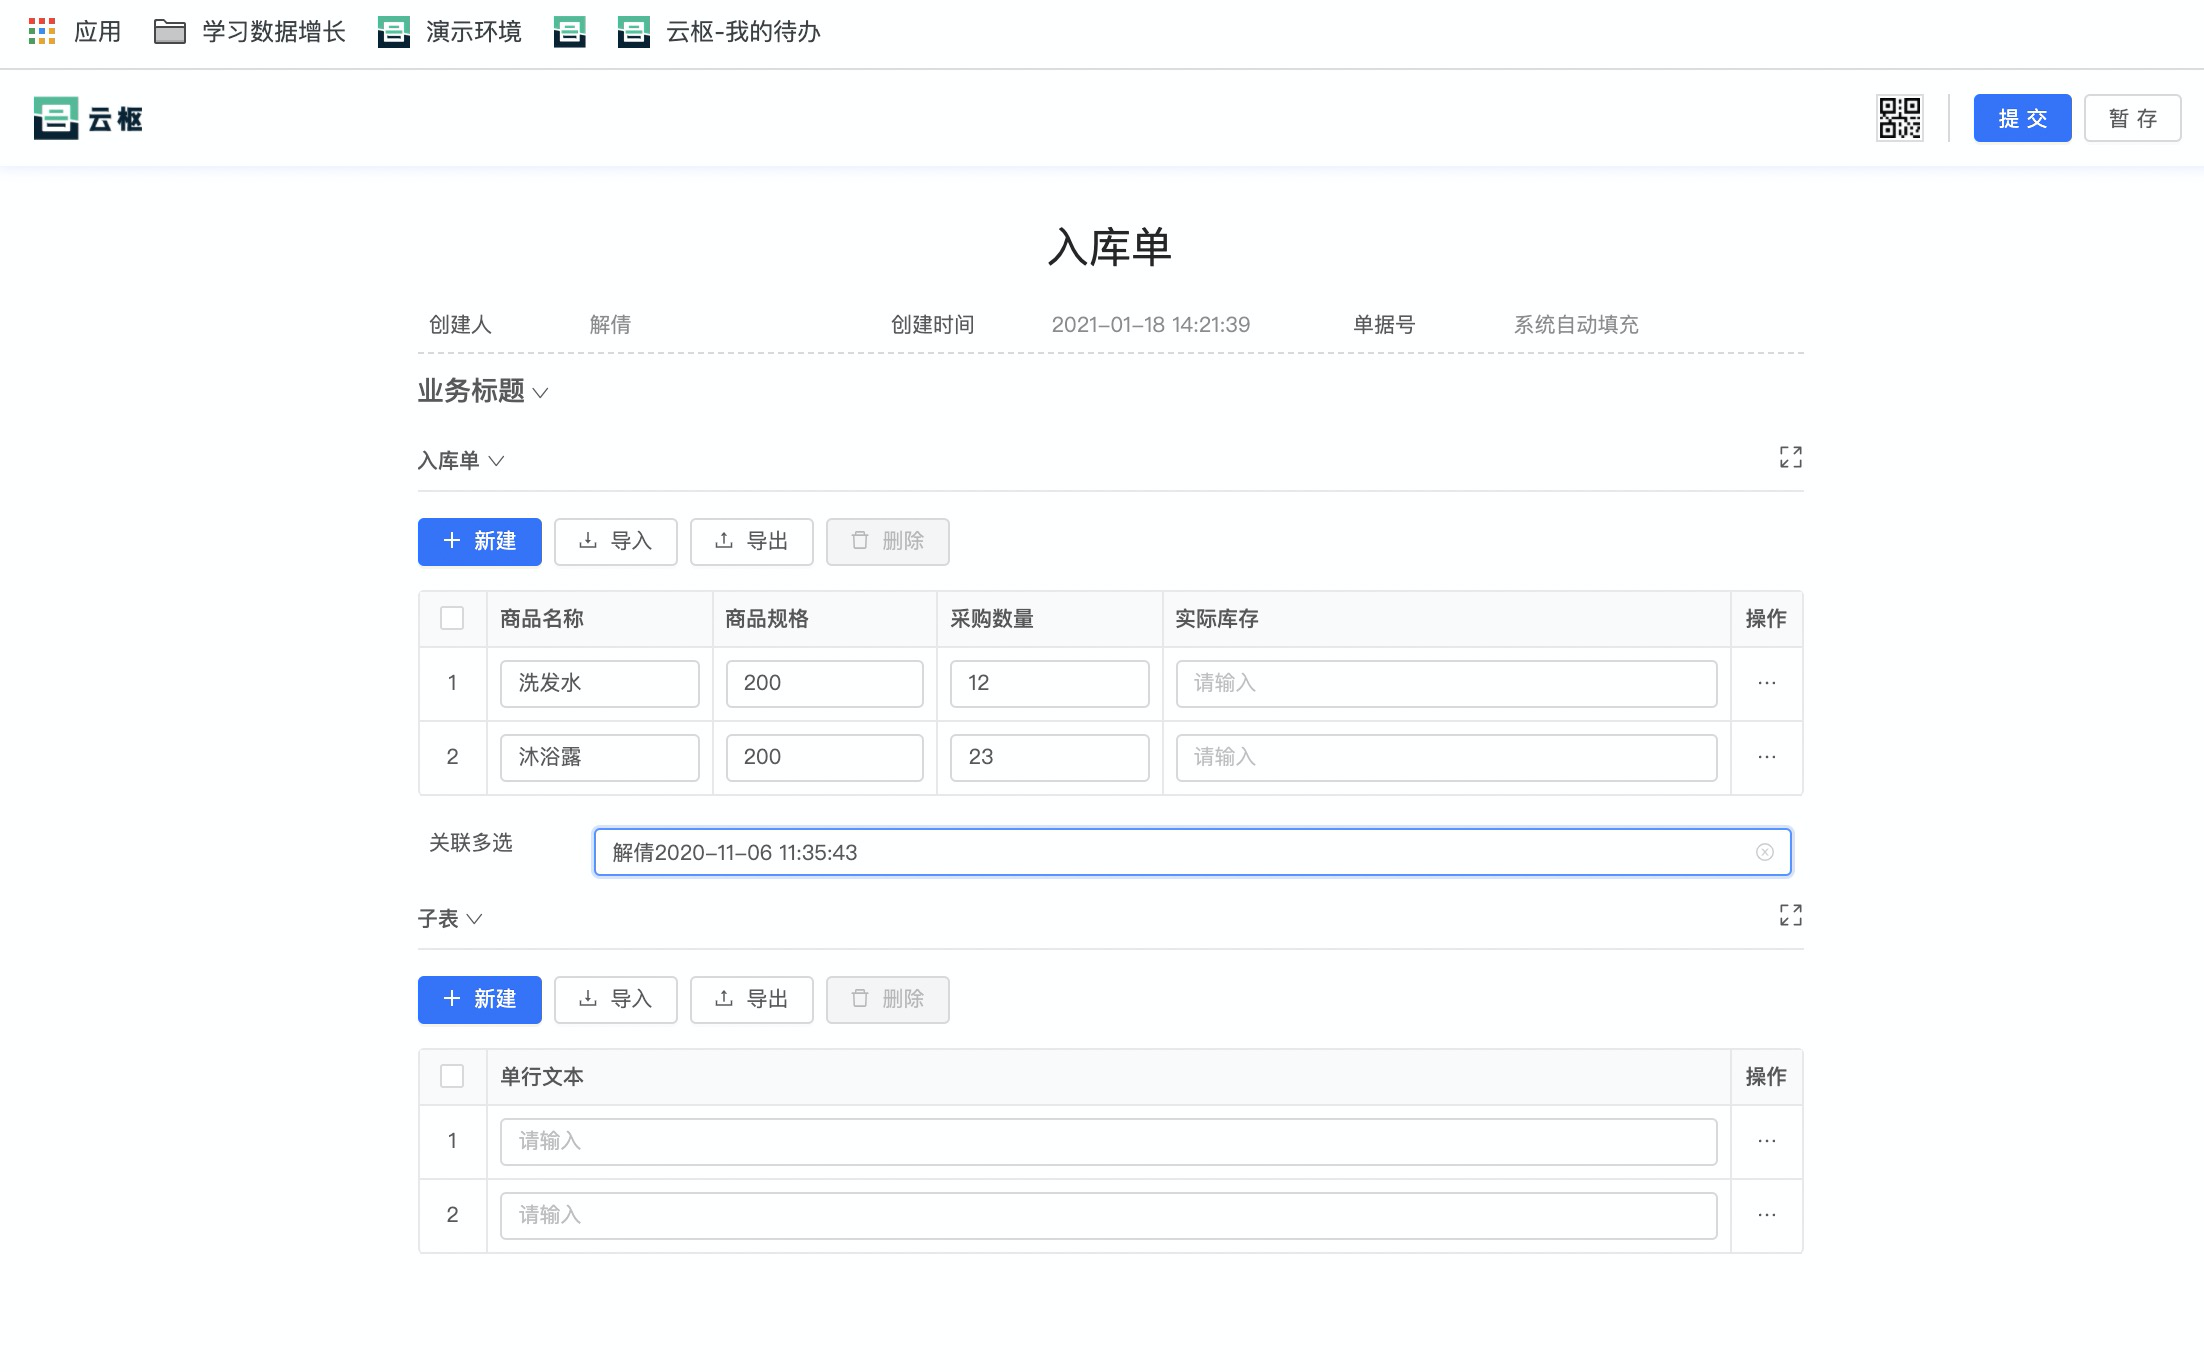Edit 采购数量 field showing 12
The height and width of the screenshot is (1372, 2204).
coord(1050,683)
